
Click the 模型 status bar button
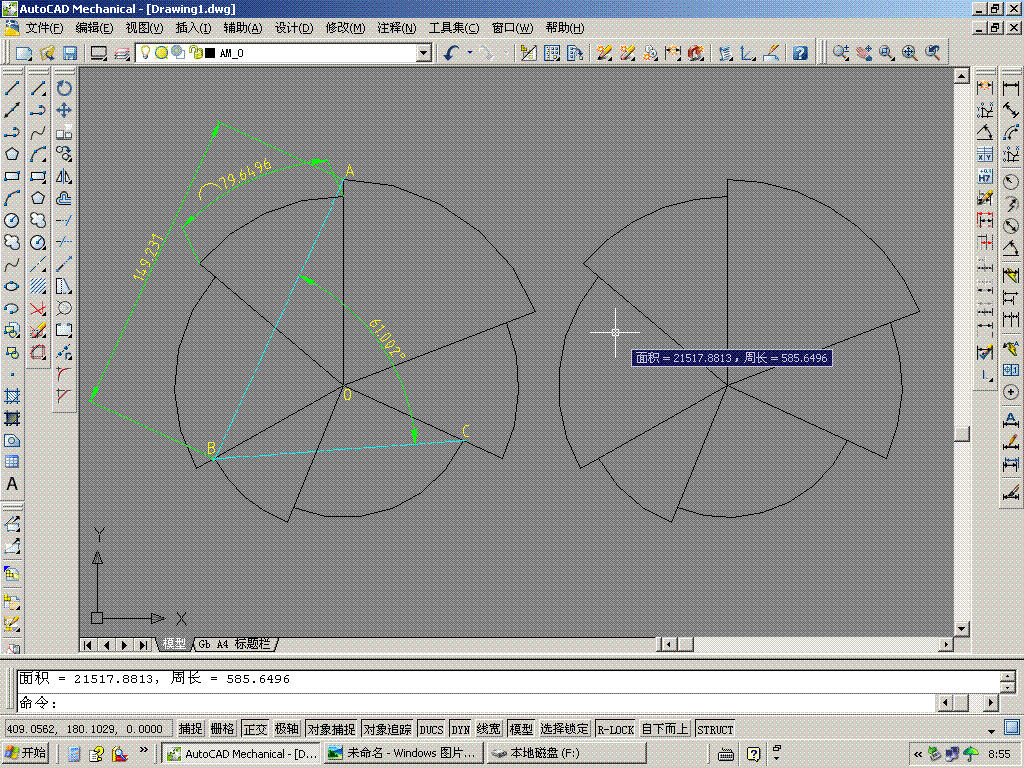pos(520,729)
